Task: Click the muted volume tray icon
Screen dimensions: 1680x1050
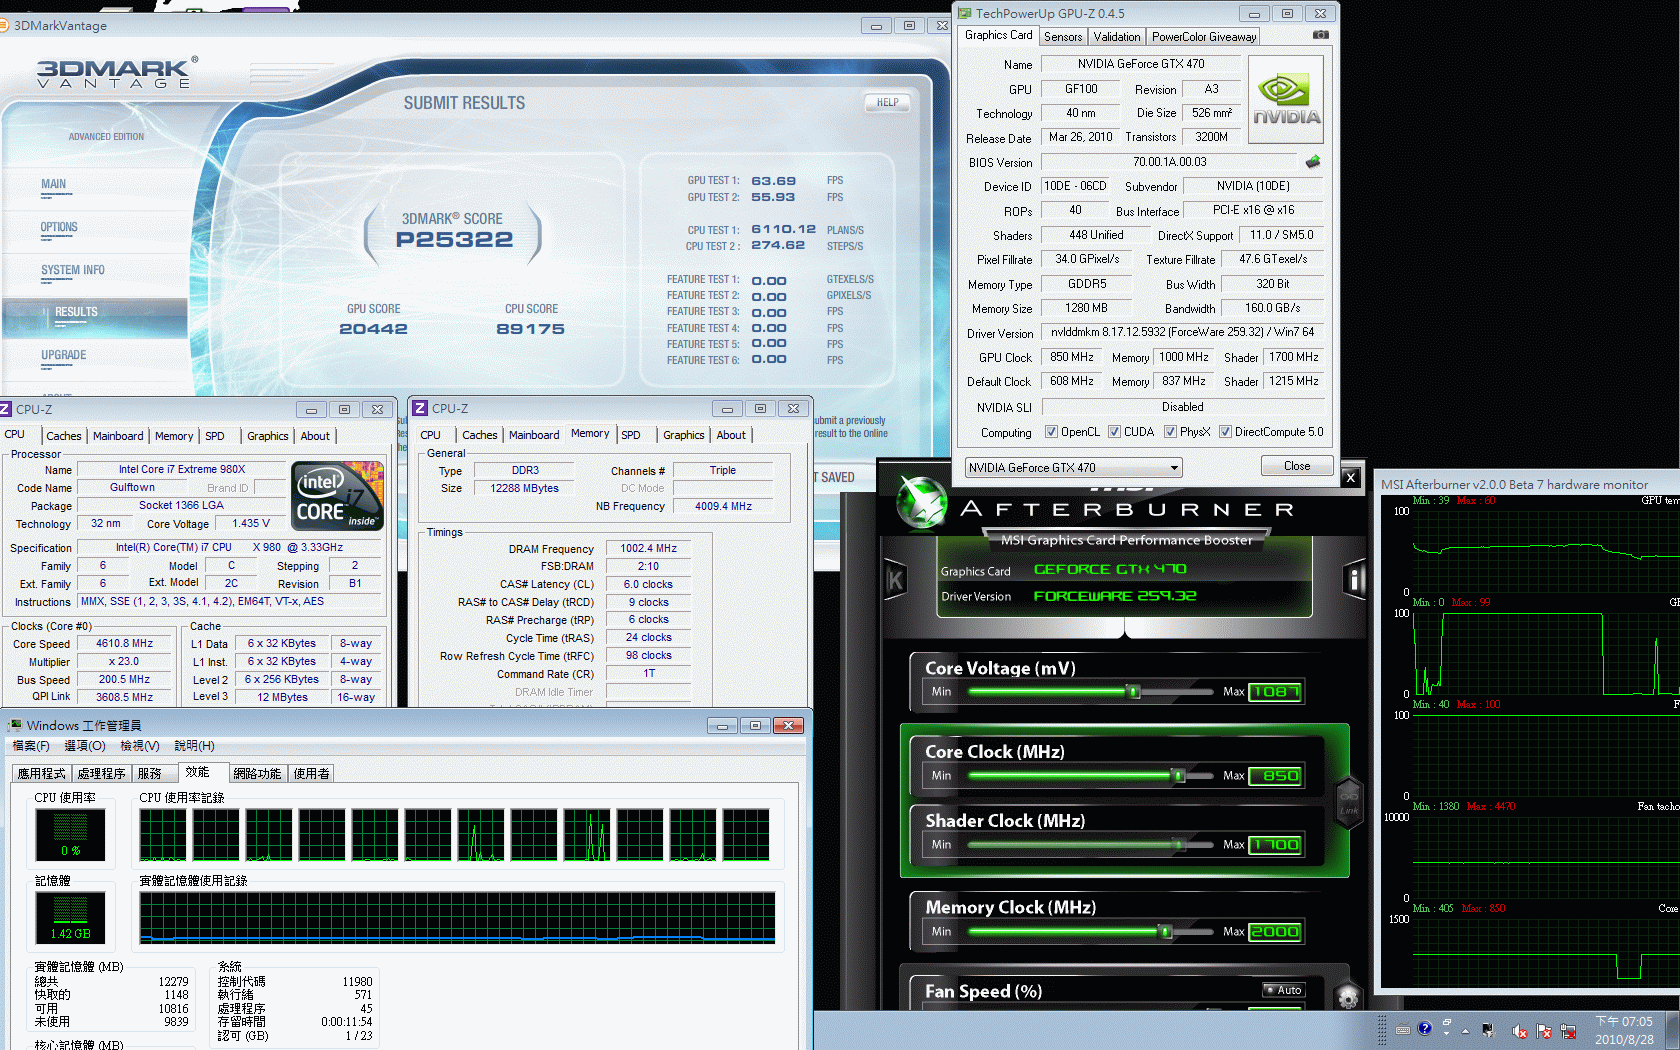Action: [1519, 1031]
